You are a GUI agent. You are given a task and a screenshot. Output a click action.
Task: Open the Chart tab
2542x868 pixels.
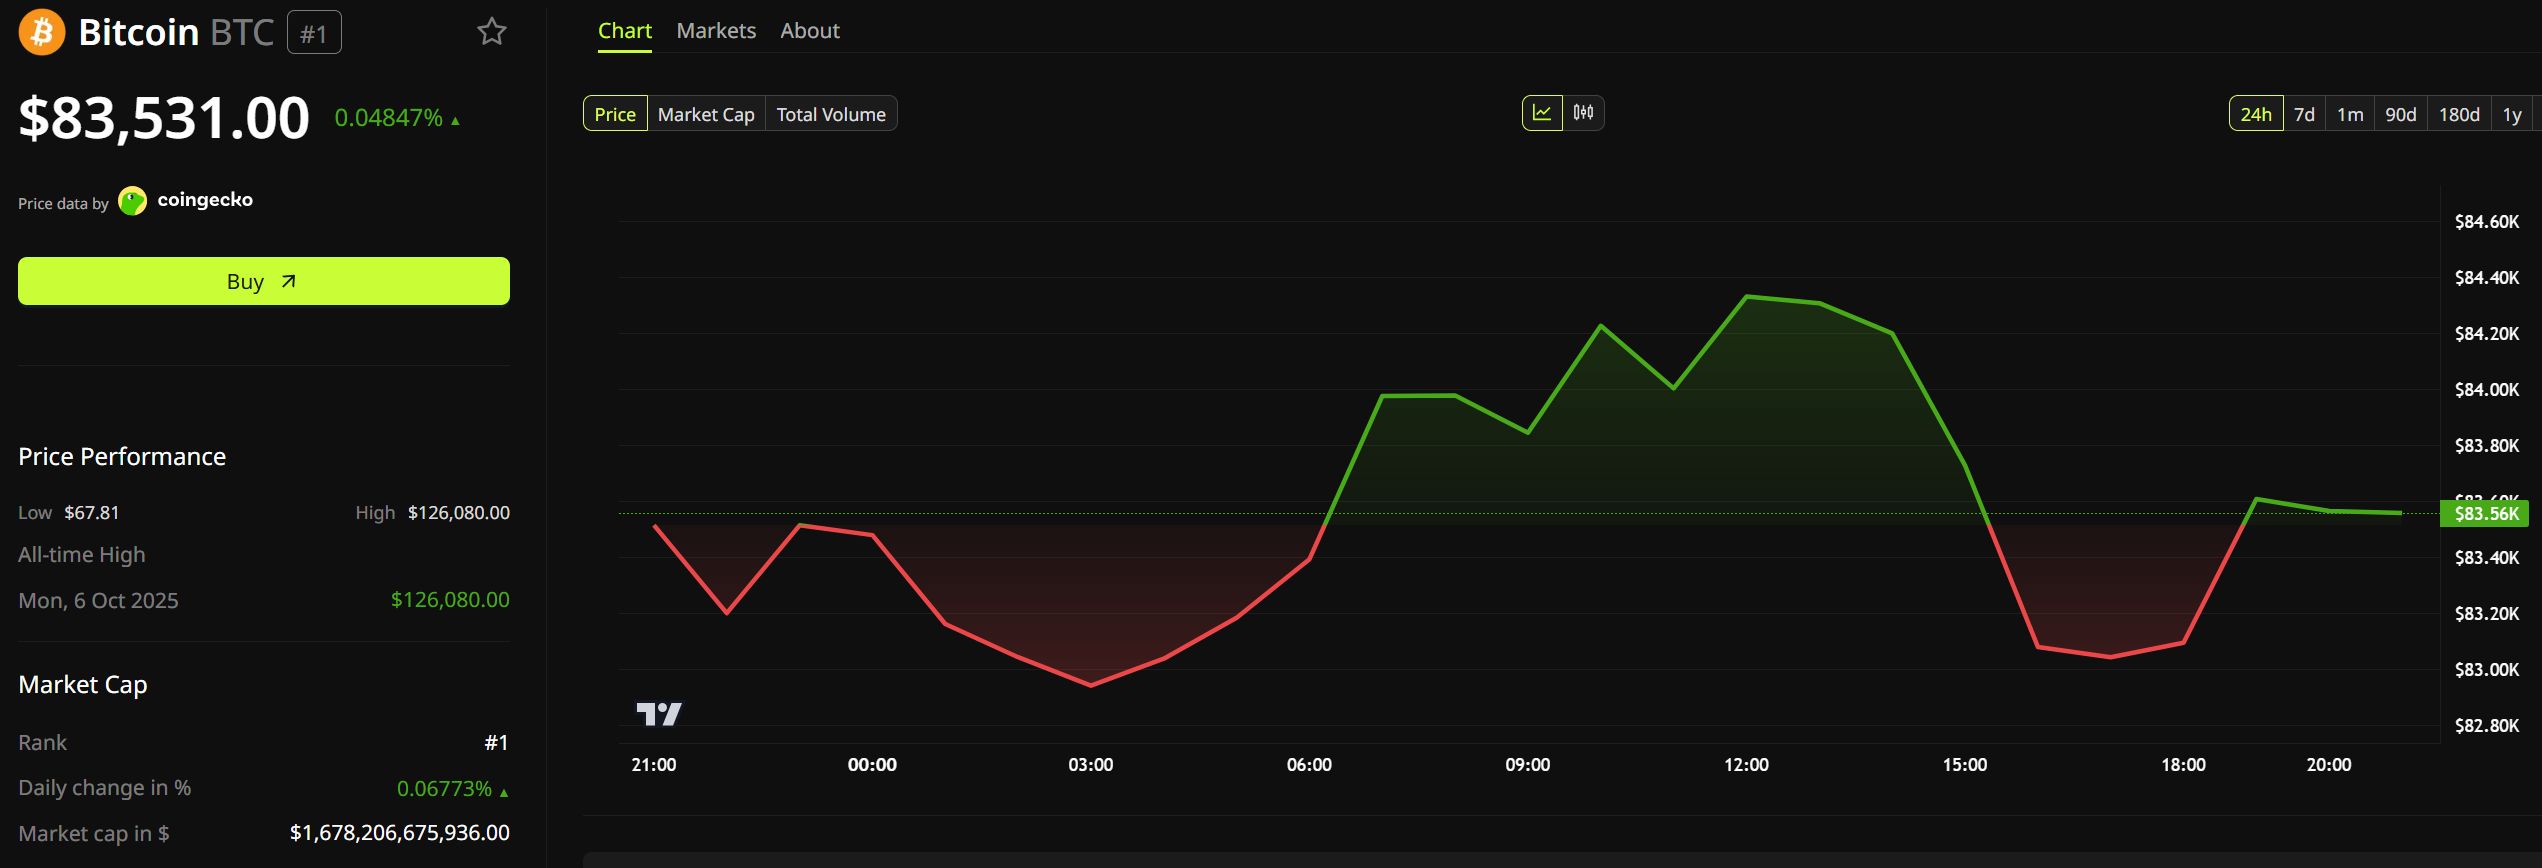625,31
